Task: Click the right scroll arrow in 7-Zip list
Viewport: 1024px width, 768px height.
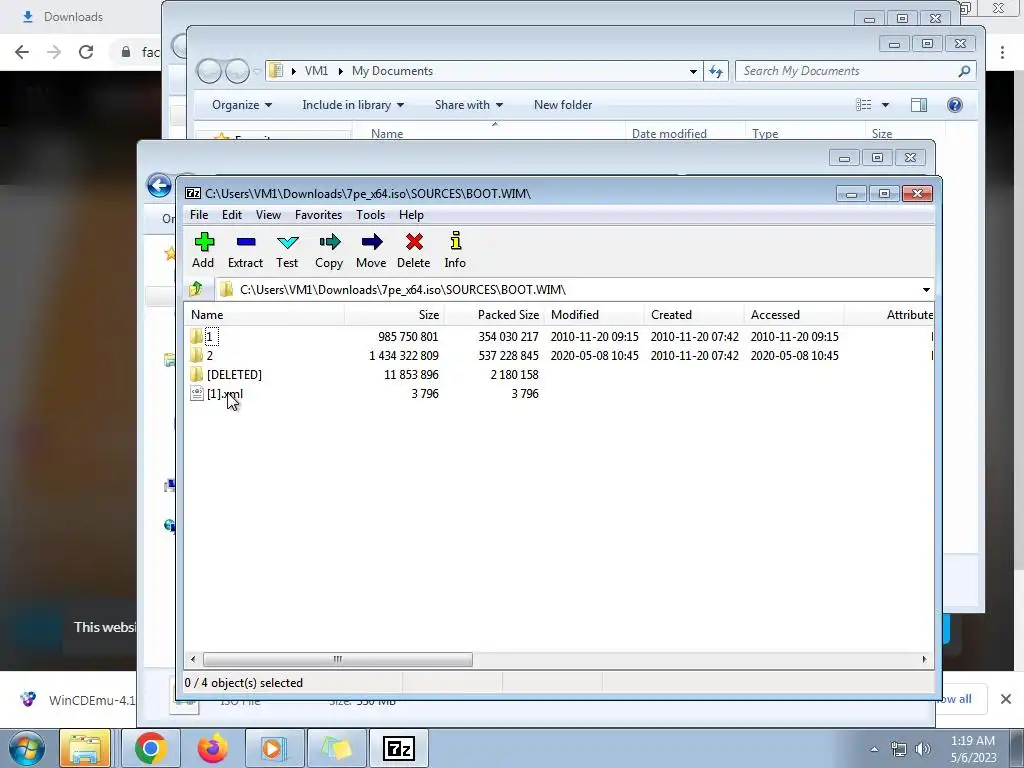Action: coord(924,659)
